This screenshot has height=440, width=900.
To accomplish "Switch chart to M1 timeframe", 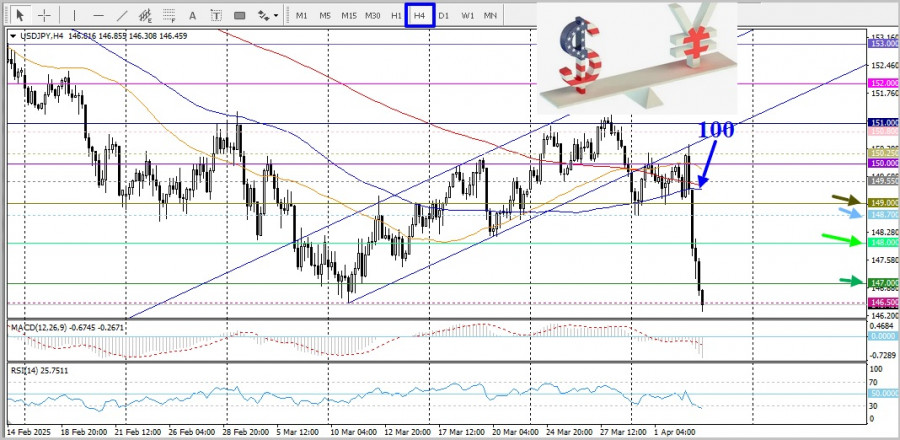I will [301, 15].
